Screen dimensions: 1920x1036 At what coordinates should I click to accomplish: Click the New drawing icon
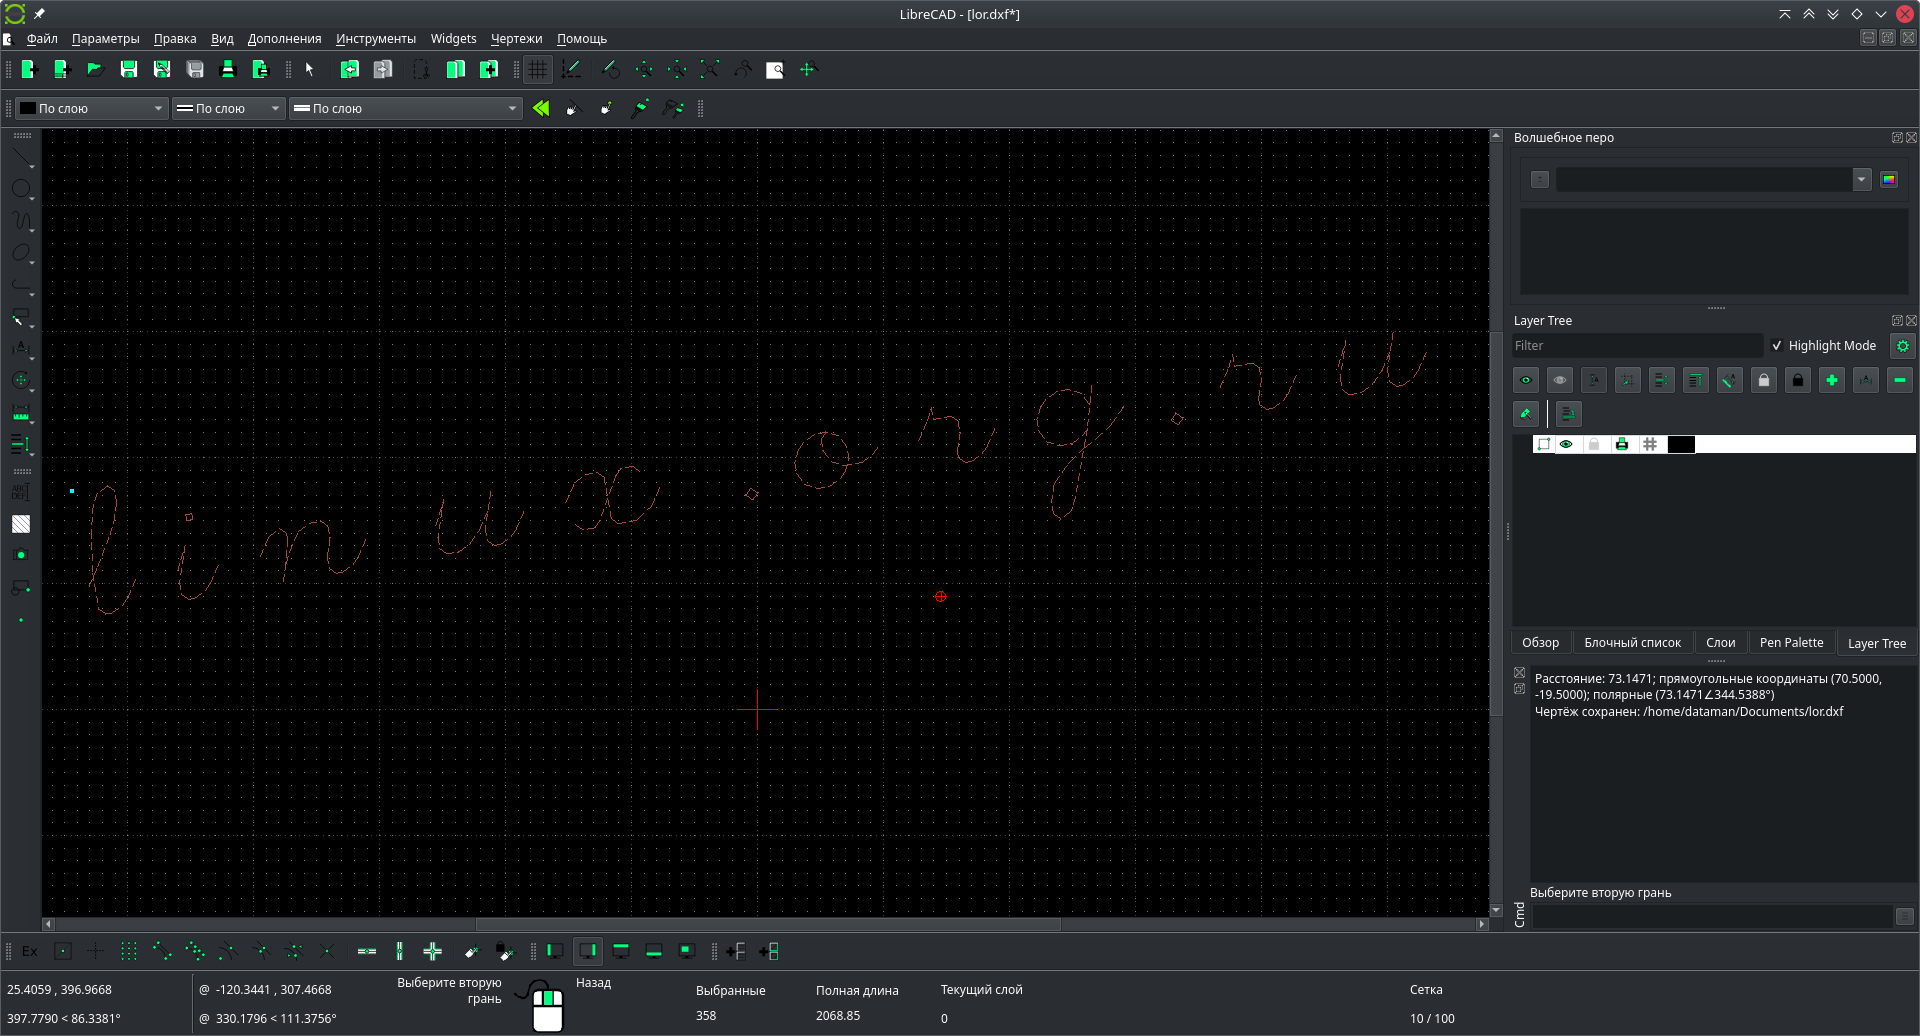pyautogui.click(x=29, y=69)
